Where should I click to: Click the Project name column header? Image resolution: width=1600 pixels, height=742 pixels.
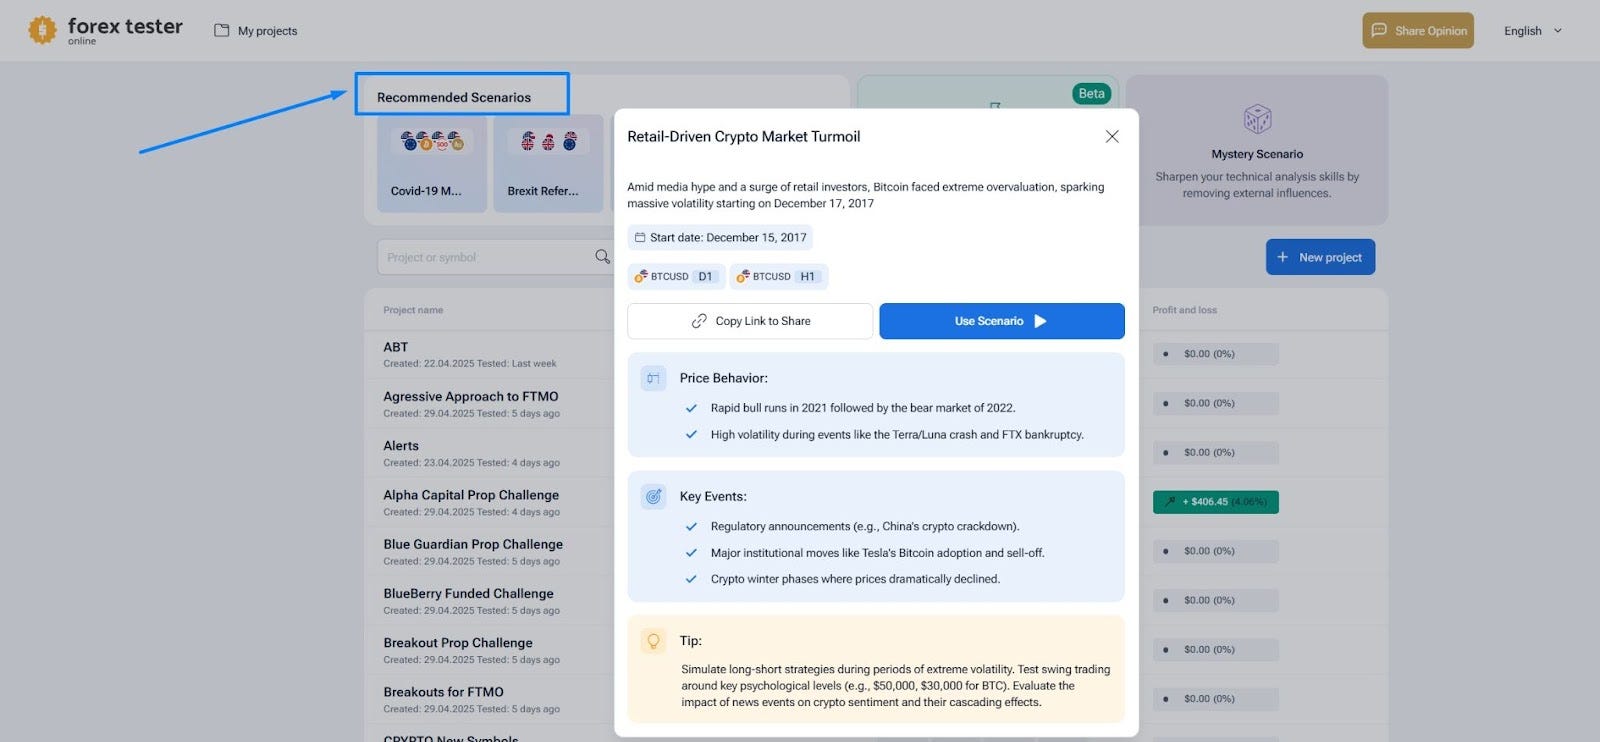tap(413, 310)
